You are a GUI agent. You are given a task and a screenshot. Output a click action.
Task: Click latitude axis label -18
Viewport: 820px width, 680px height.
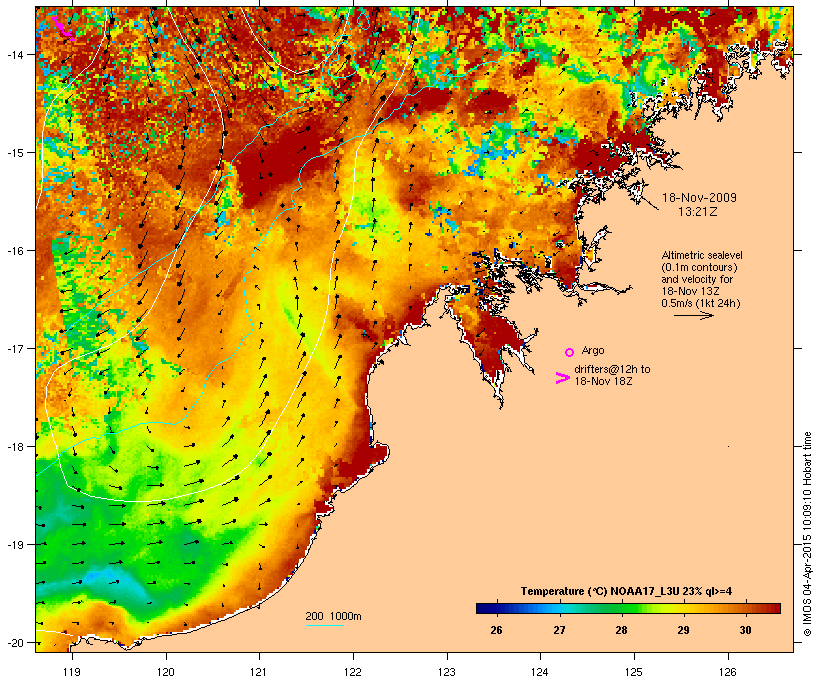click(14, 447)
